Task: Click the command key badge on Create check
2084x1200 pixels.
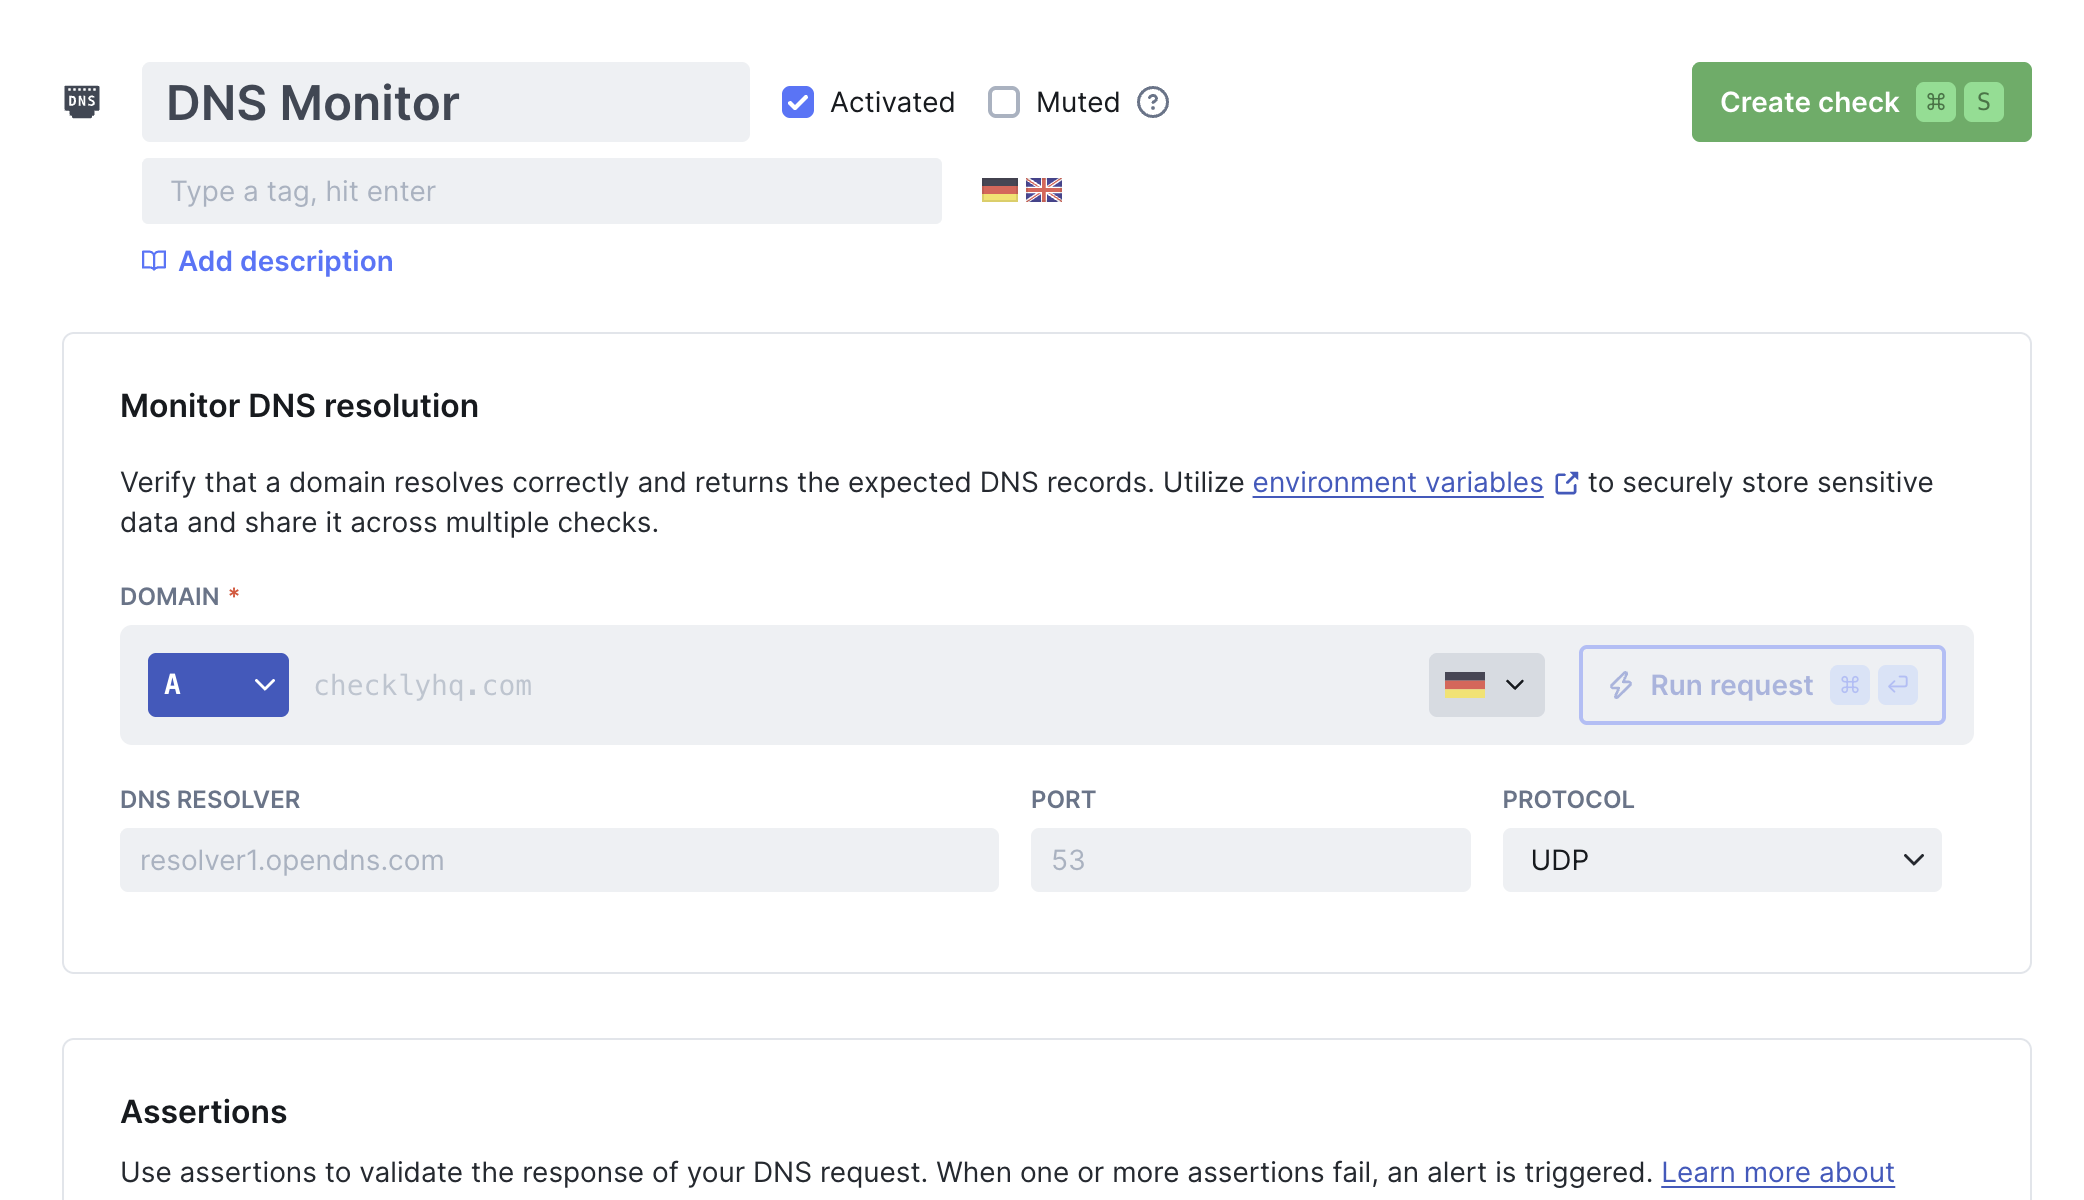Action: (x=1936, y=101)
